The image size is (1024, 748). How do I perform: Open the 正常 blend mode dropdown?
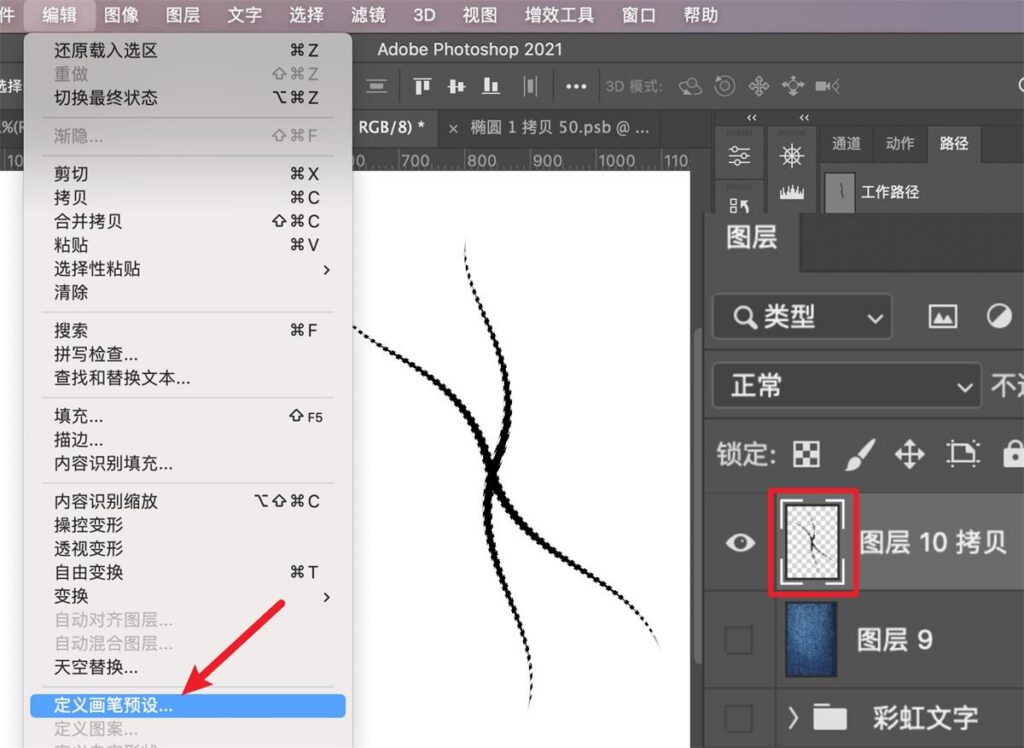846,386
